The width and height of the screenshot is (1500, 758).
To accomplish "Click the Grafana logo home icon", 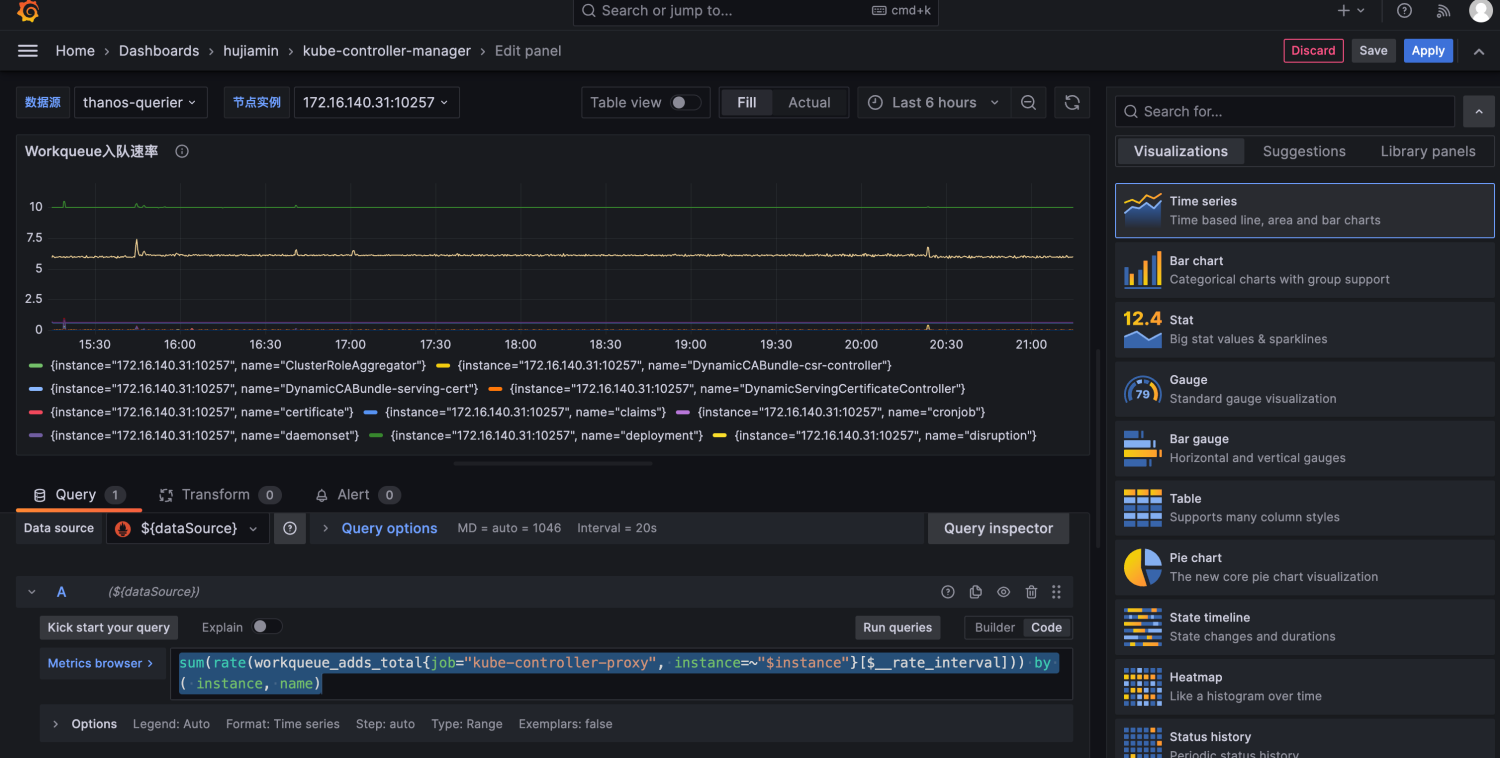I will coord(28,11).
